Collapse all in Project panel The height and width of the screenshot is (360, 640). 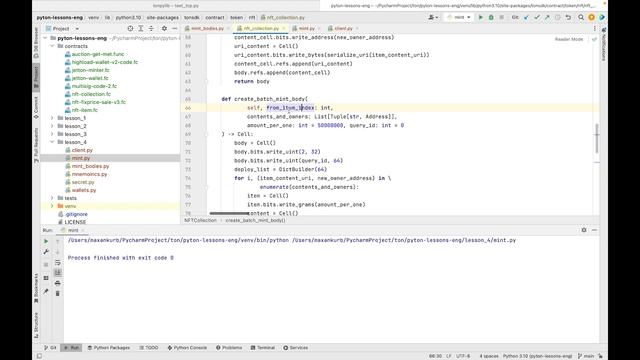151,29
